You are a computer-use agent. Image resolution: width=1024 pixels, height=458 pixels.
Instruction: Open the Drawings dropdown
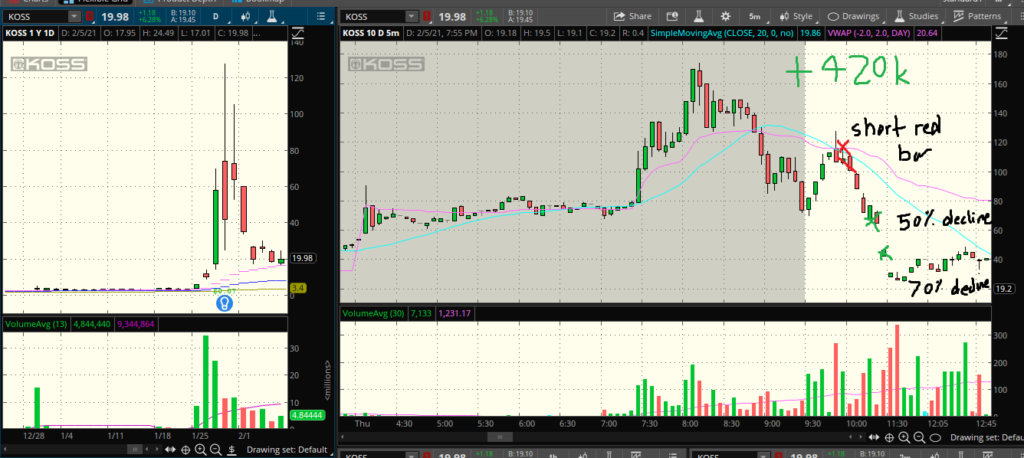coord(854,16)
